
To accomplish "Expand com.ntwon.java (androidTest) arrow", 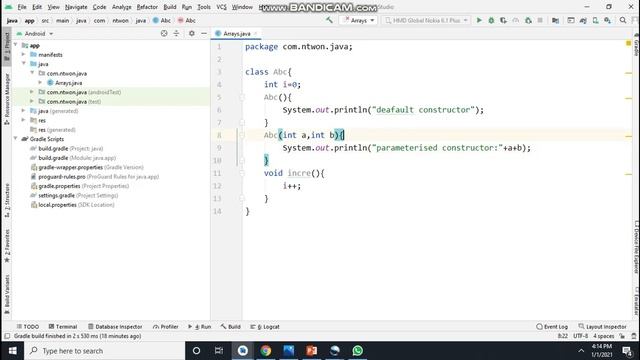I will [x=32, y=92].
